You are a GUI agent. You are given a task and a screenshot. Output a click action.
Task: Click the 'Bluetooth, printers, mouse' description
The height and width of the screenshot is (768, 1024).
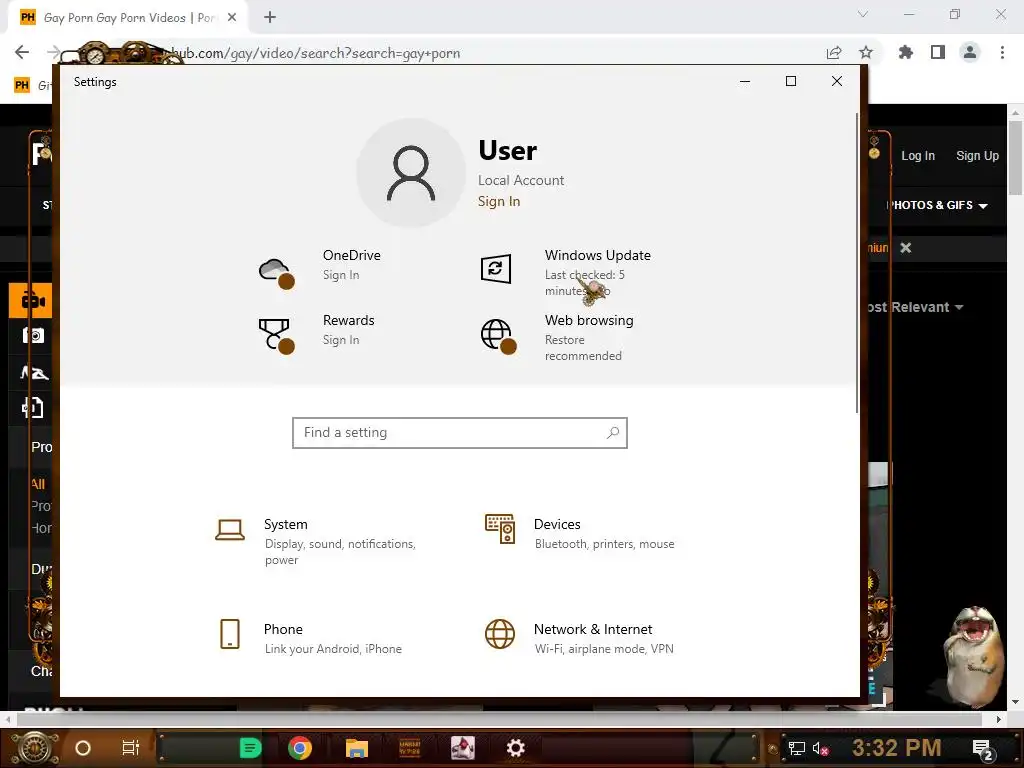pos(605,544)
